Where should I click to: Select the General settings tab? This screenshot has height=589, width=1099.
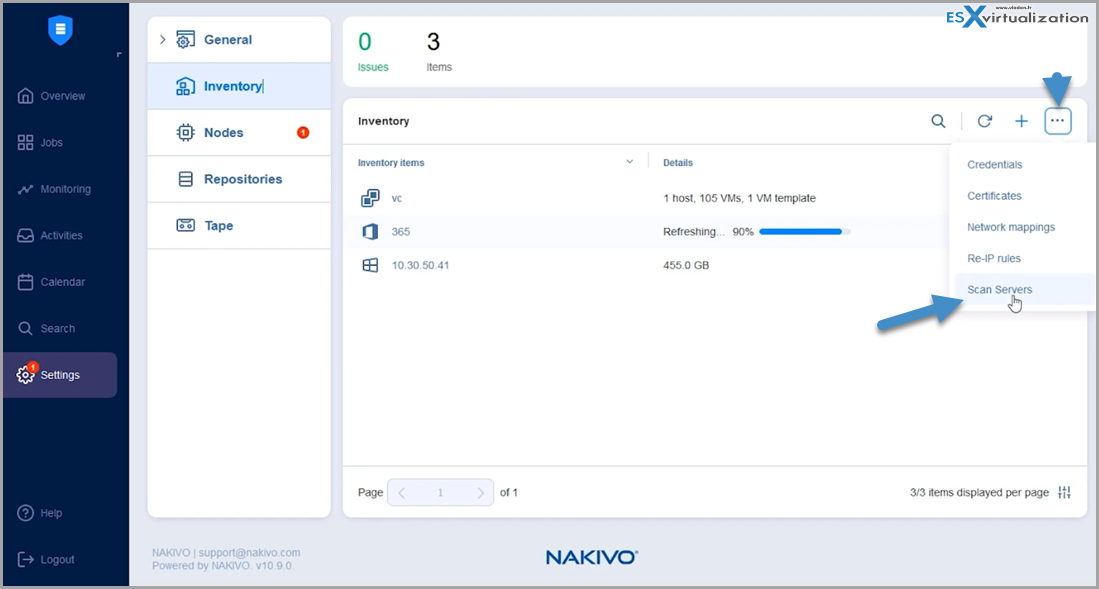239,40
